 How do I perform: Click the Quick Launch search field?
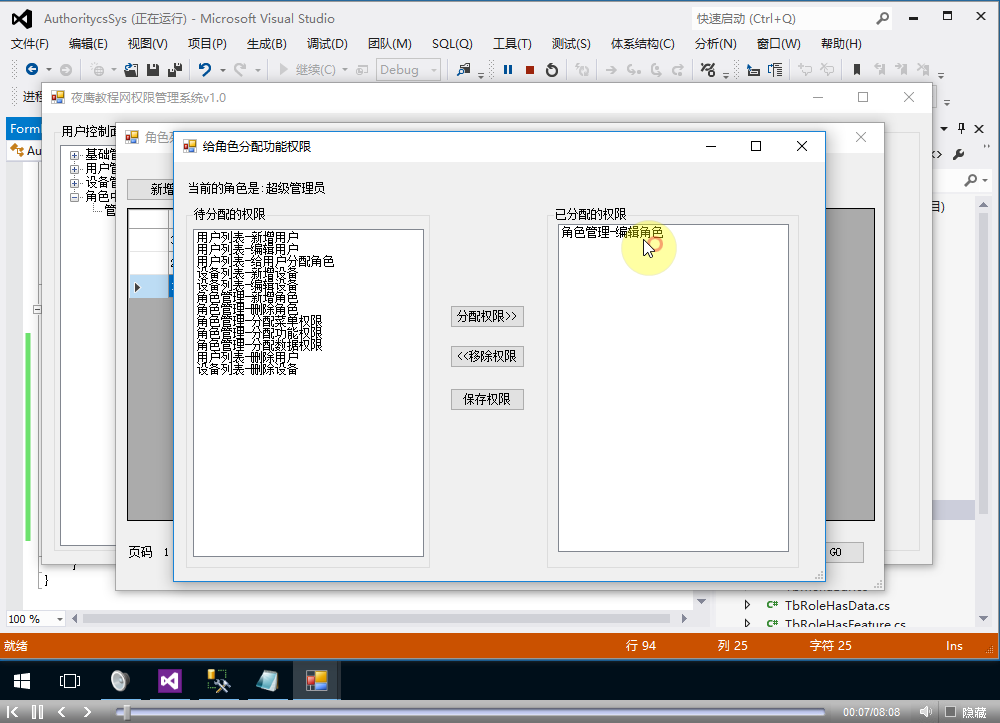783,18
